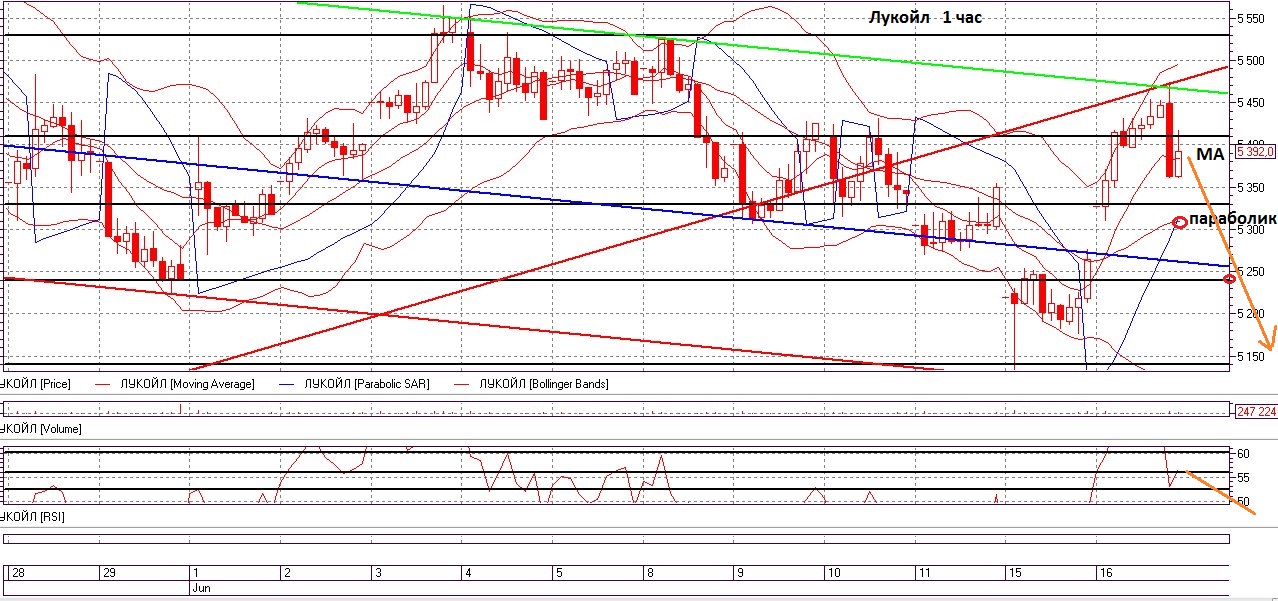
Task: Click date 11 on the time axis
Action: click(x=924, y=573)
